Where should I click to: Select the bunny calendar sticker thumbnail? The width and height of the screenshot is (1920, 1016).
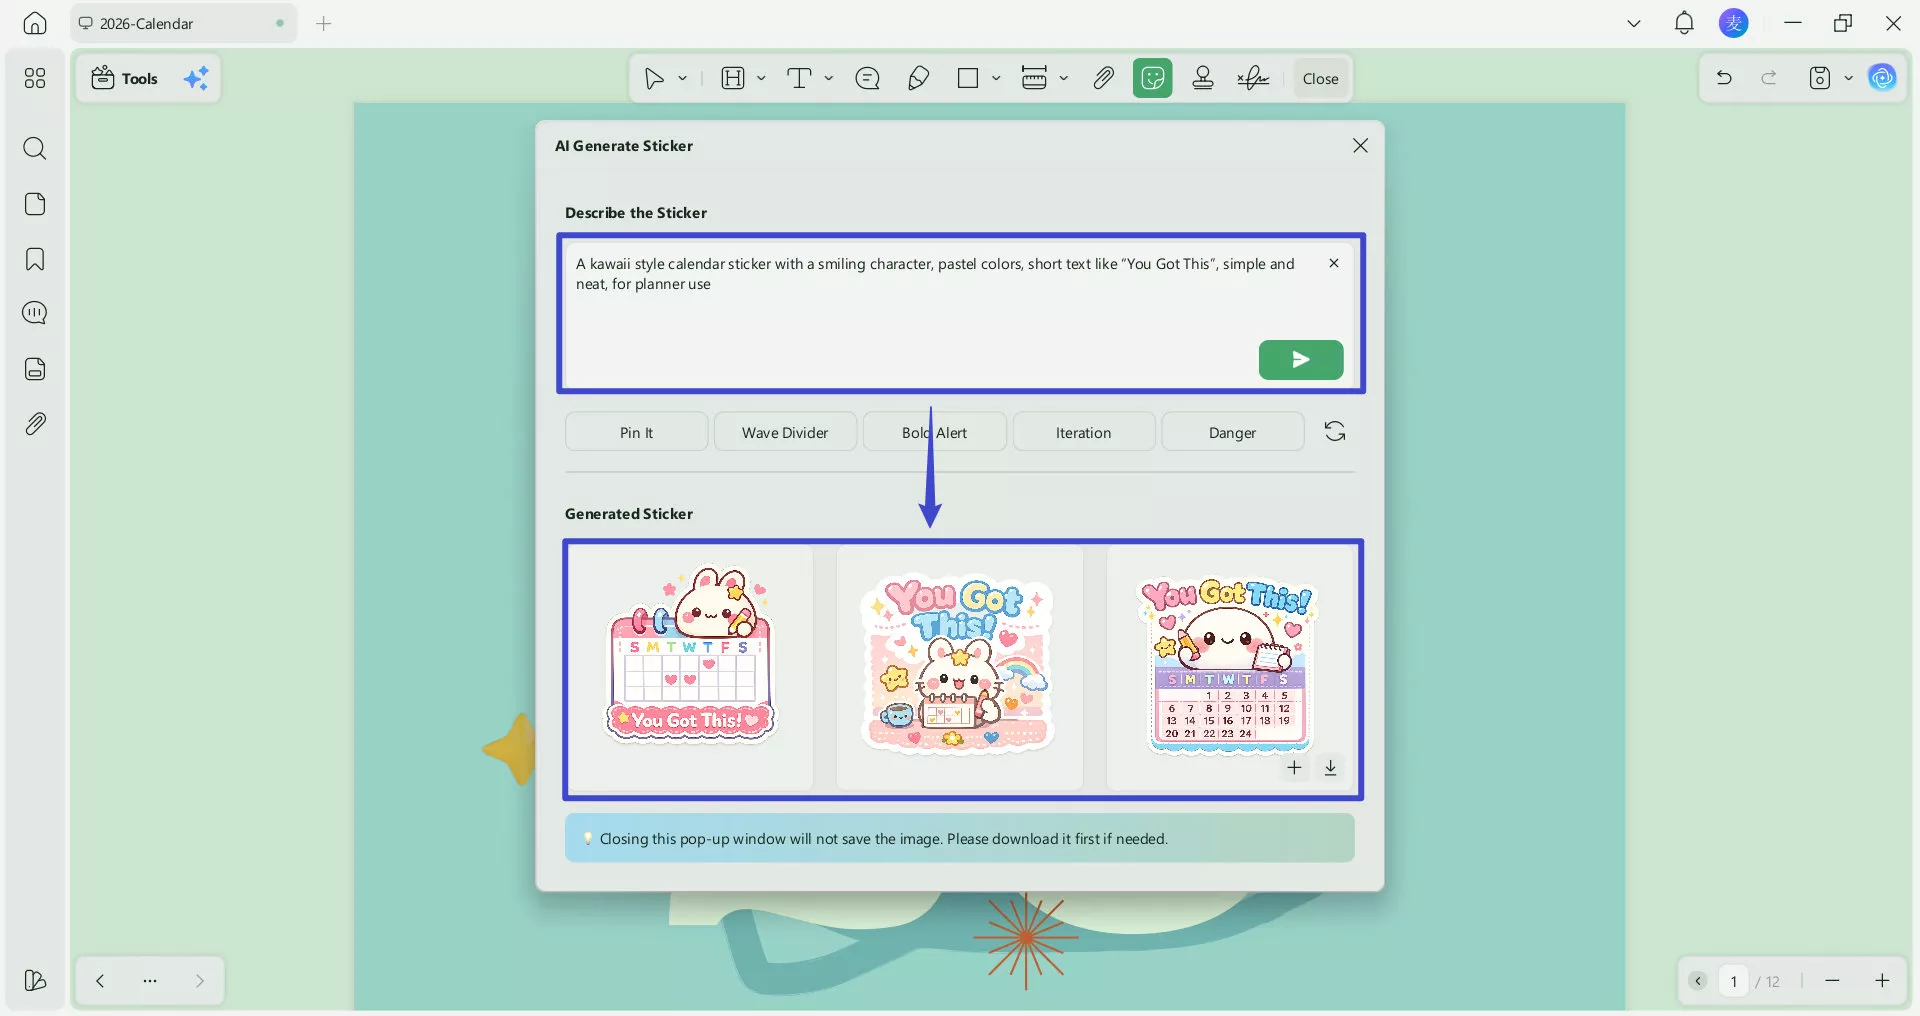click(x=691, y=668)
